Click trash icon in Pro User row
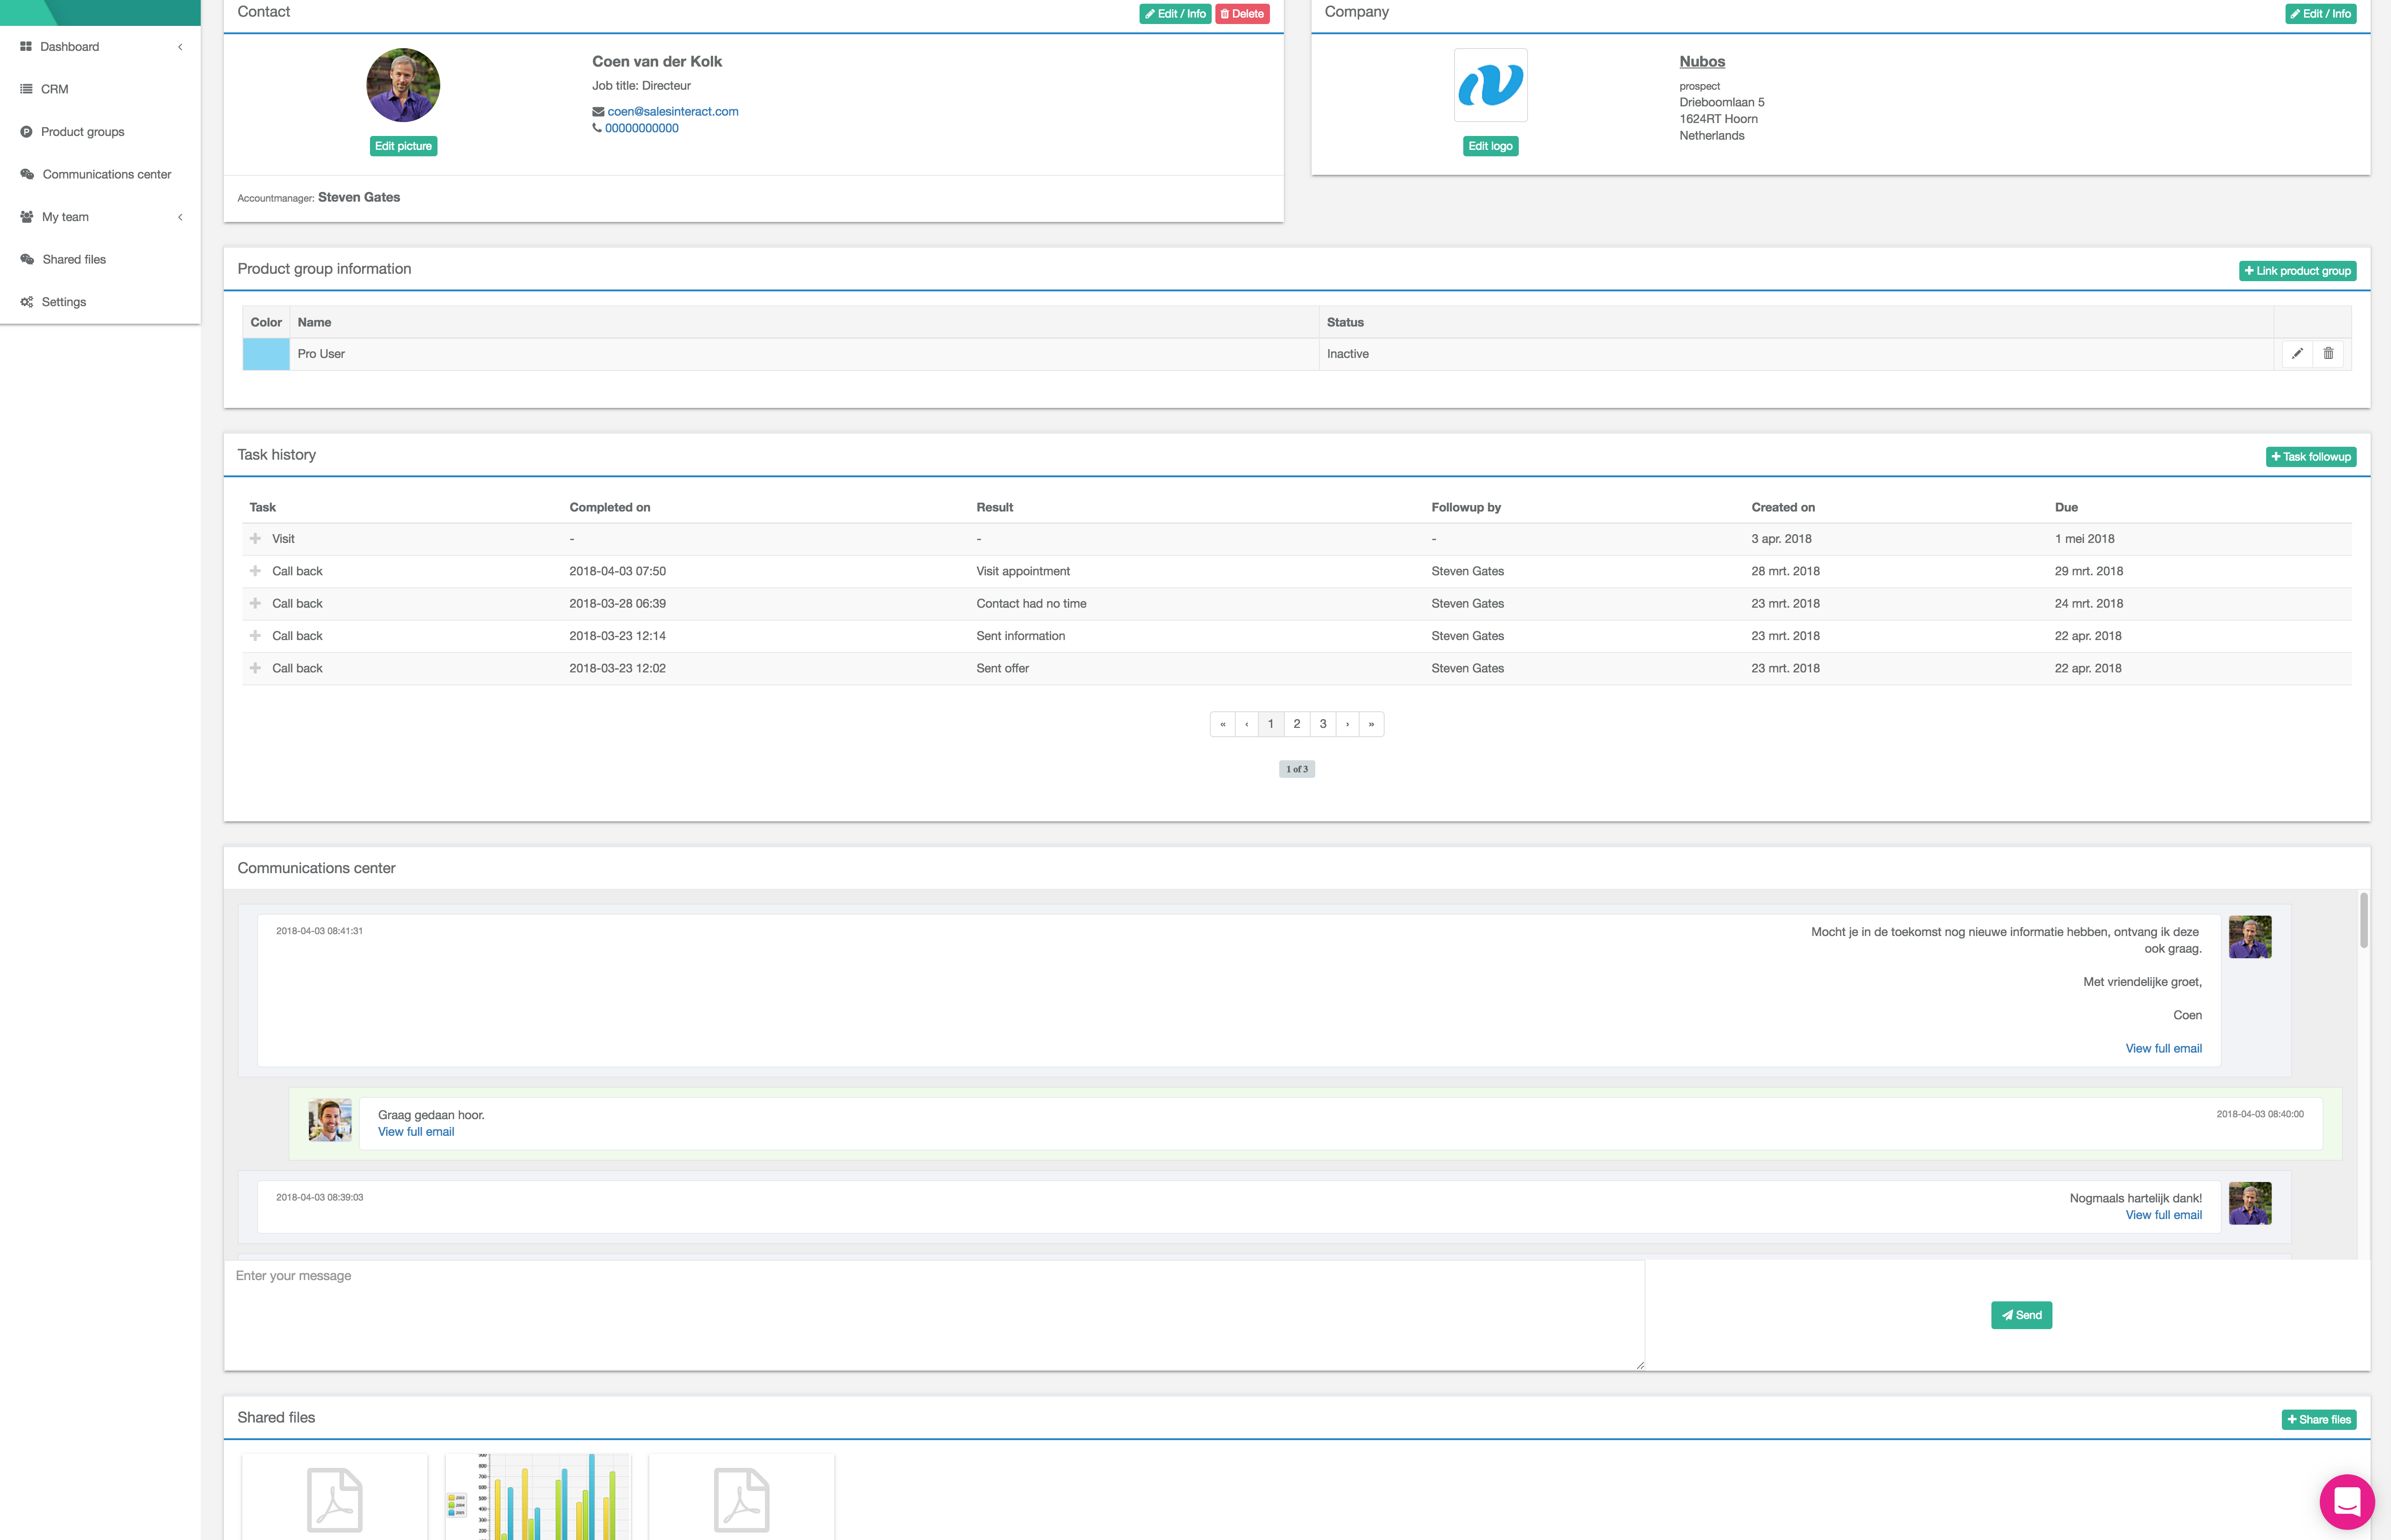Viewport: 2391px width, 1540px height. tap(2328, 354)
